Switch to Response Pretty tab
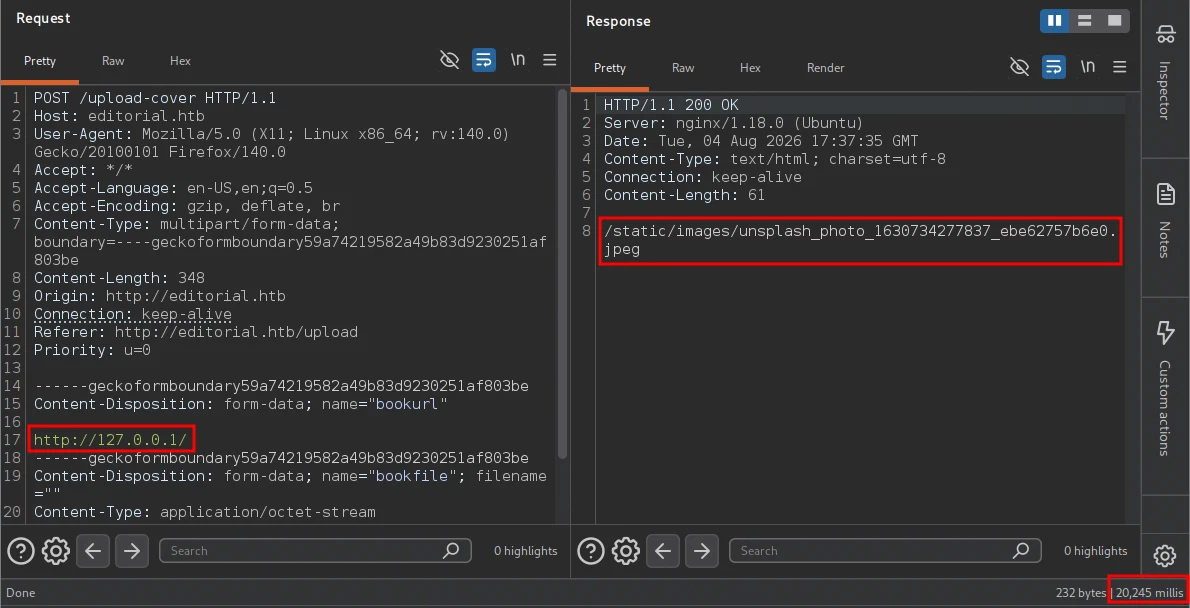This screenshot has height=608, width=1190. coord(609,68)
